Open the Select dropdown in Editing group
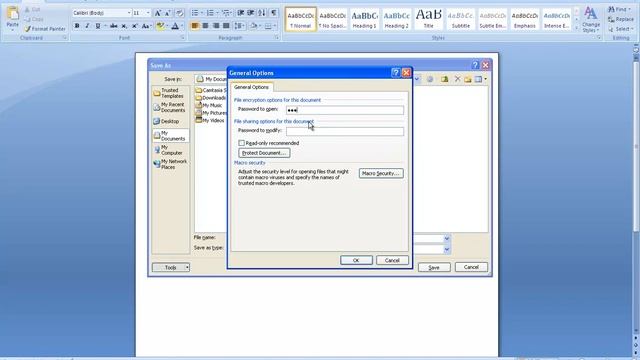640x360 pixels. click(621, 29)
